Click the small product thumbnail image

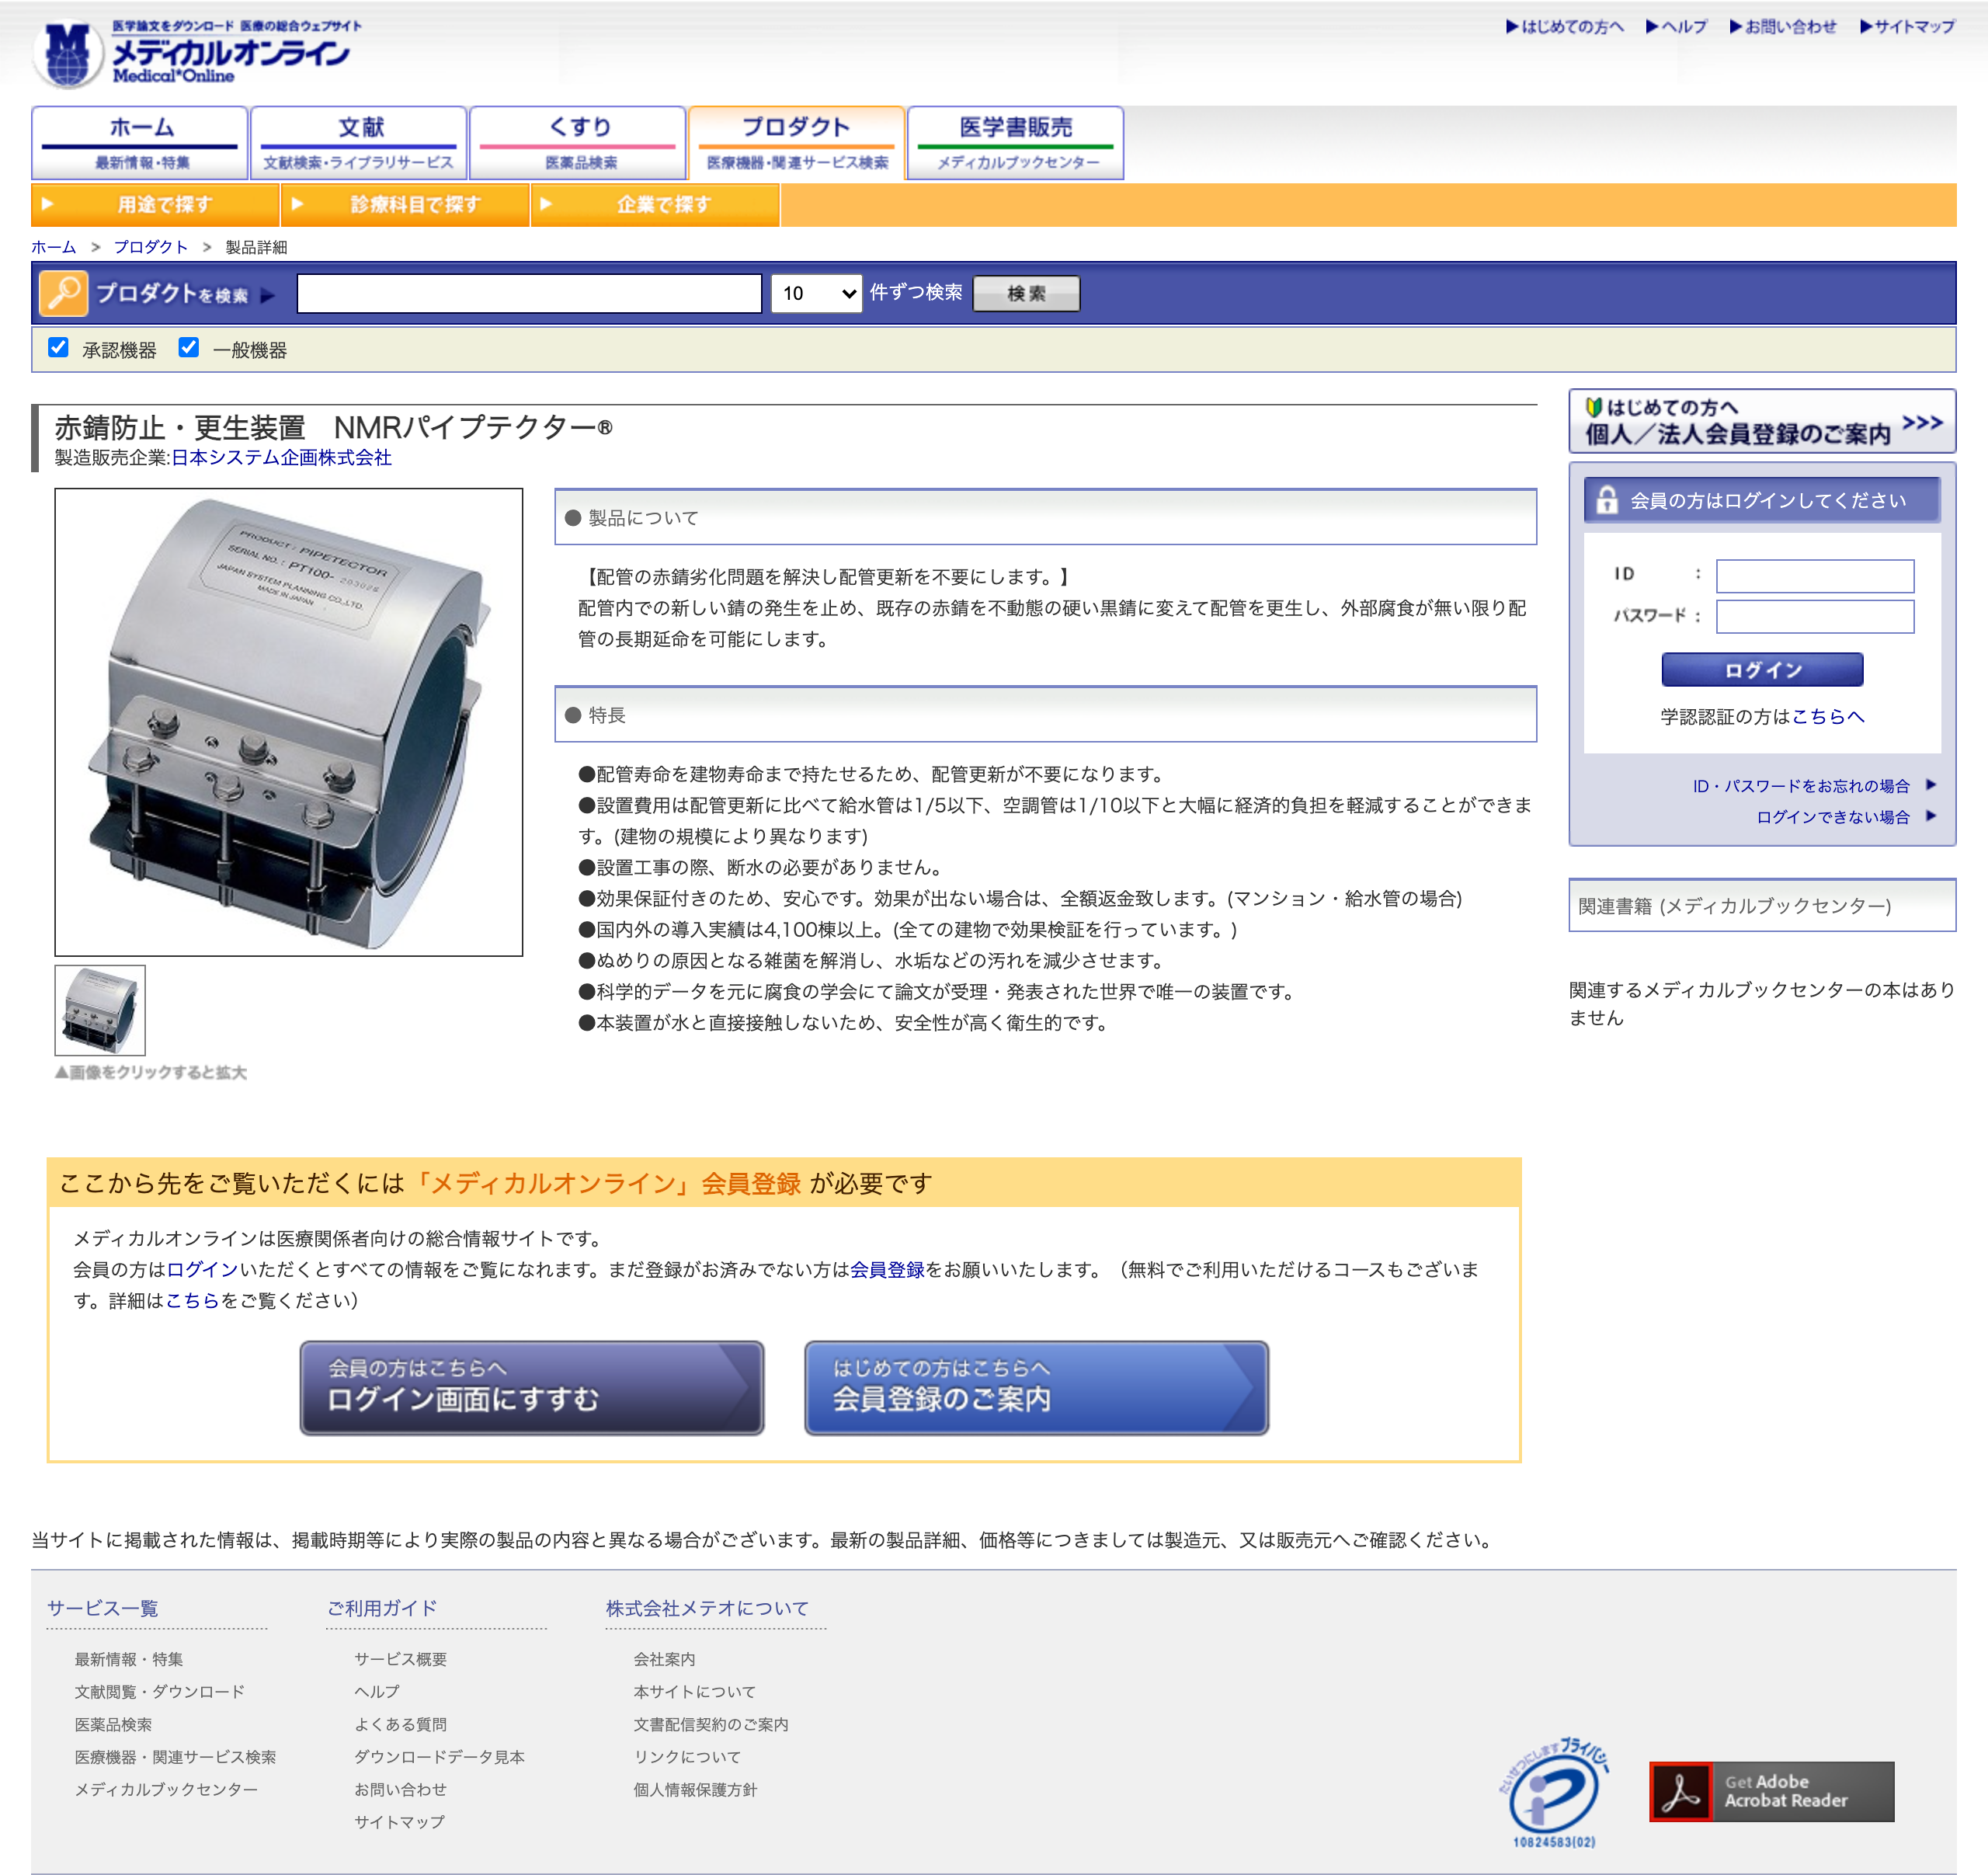click(100, 1010)
